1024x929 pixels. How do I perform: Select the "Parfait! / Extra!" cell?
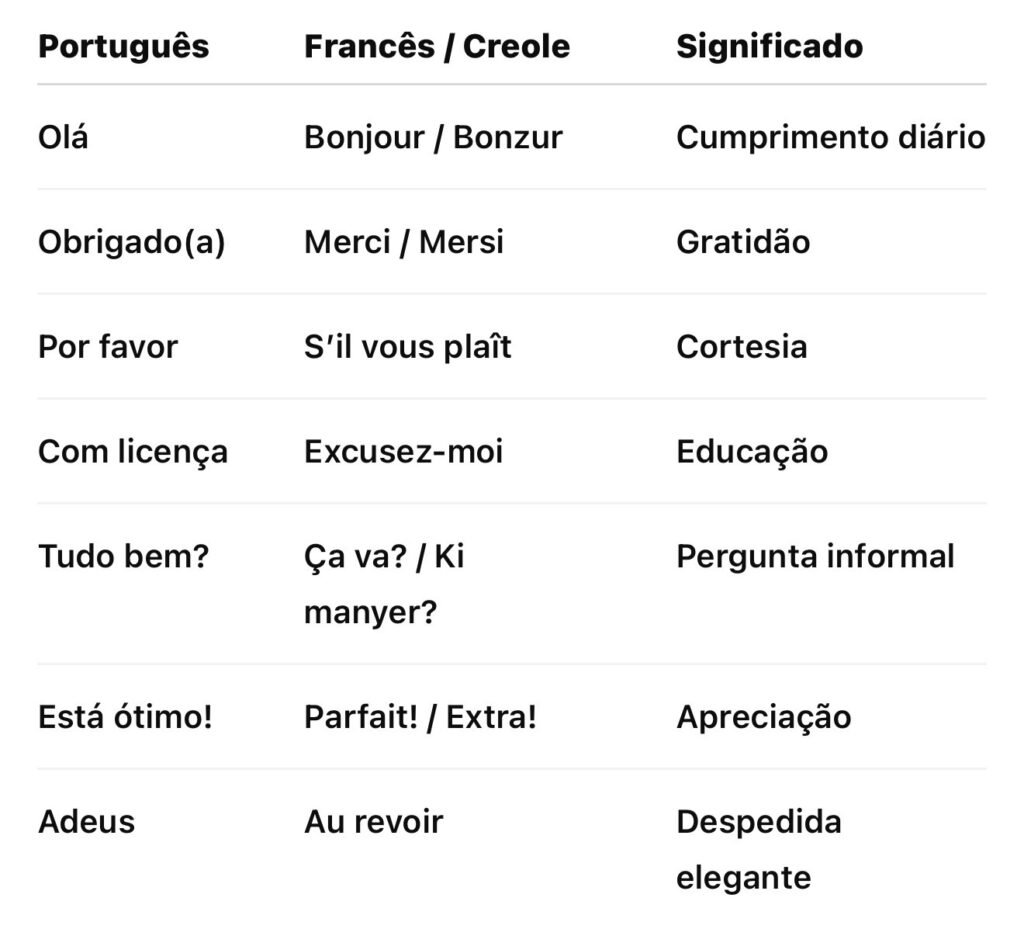[x=420, y=717]
